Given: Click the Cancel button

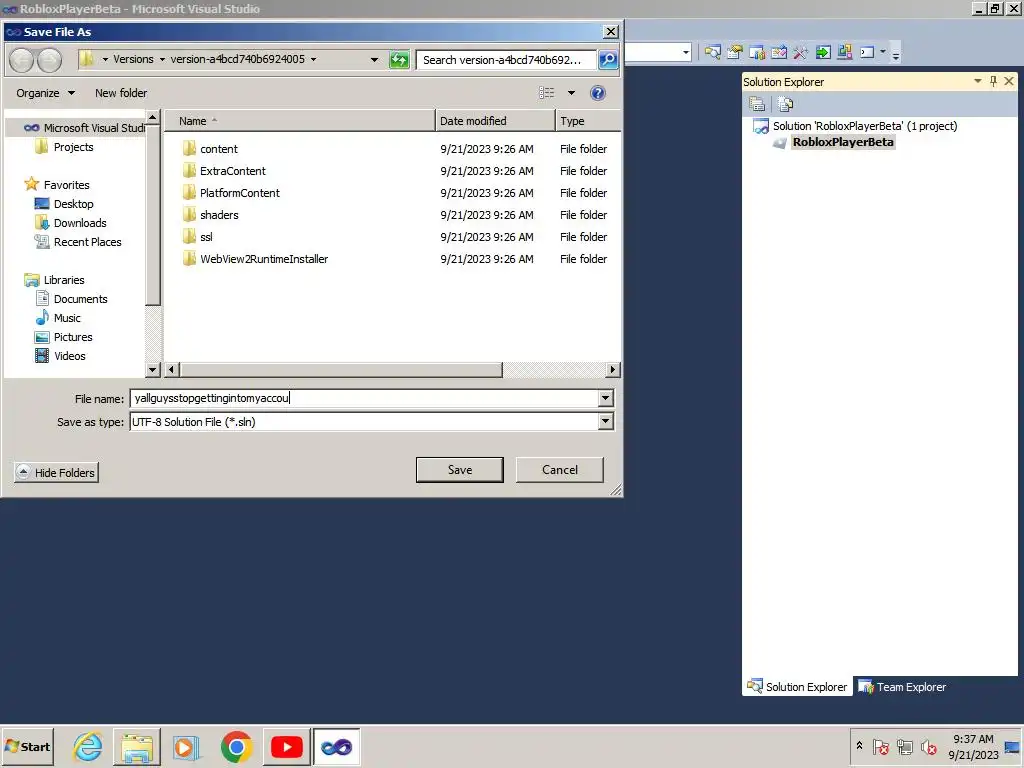Looking at the screenshot, I should coord(560,470).
